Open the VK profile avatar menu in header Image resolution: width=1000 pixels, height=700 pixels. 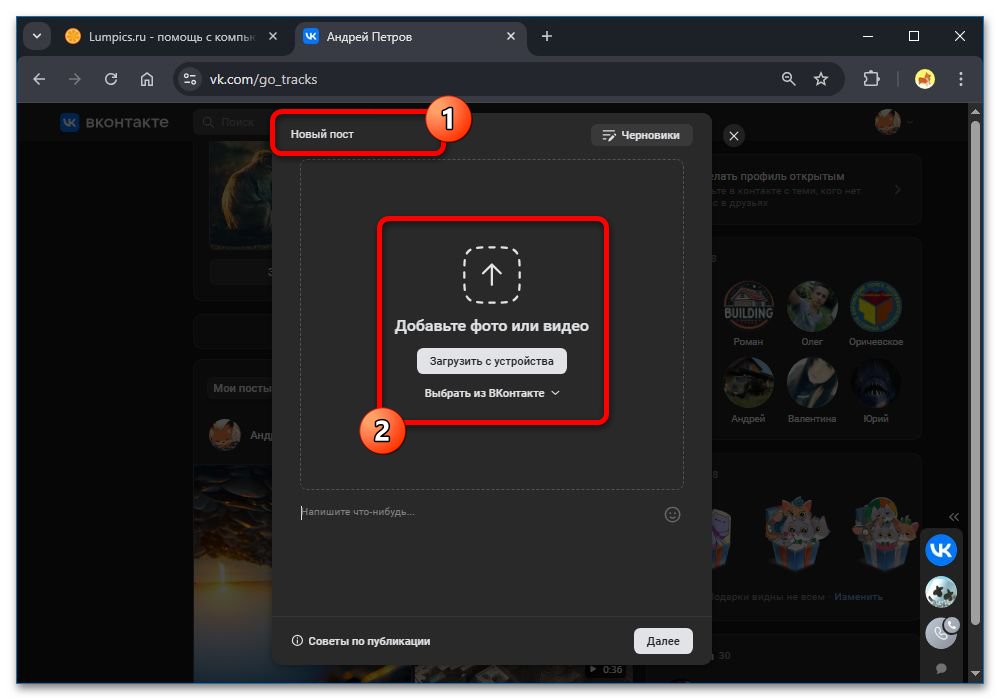(892, 121)
